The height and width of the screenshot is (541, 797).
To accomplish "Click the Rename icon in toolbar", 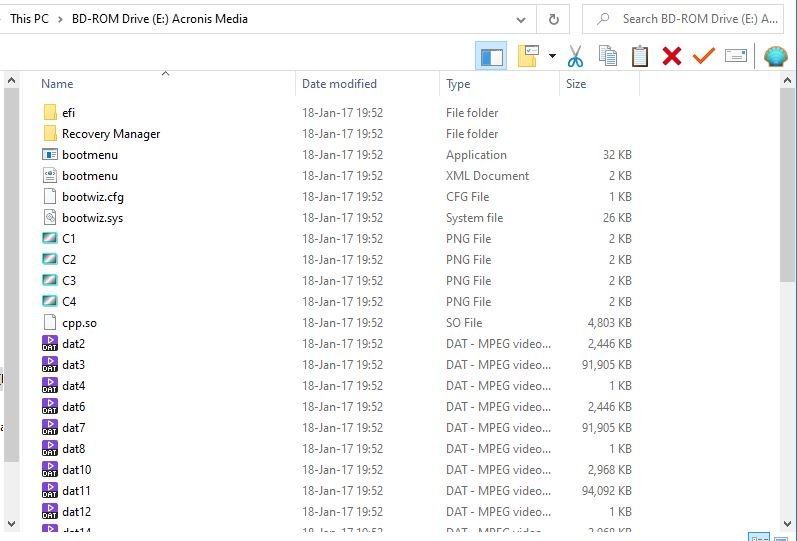I will [735, 55].
